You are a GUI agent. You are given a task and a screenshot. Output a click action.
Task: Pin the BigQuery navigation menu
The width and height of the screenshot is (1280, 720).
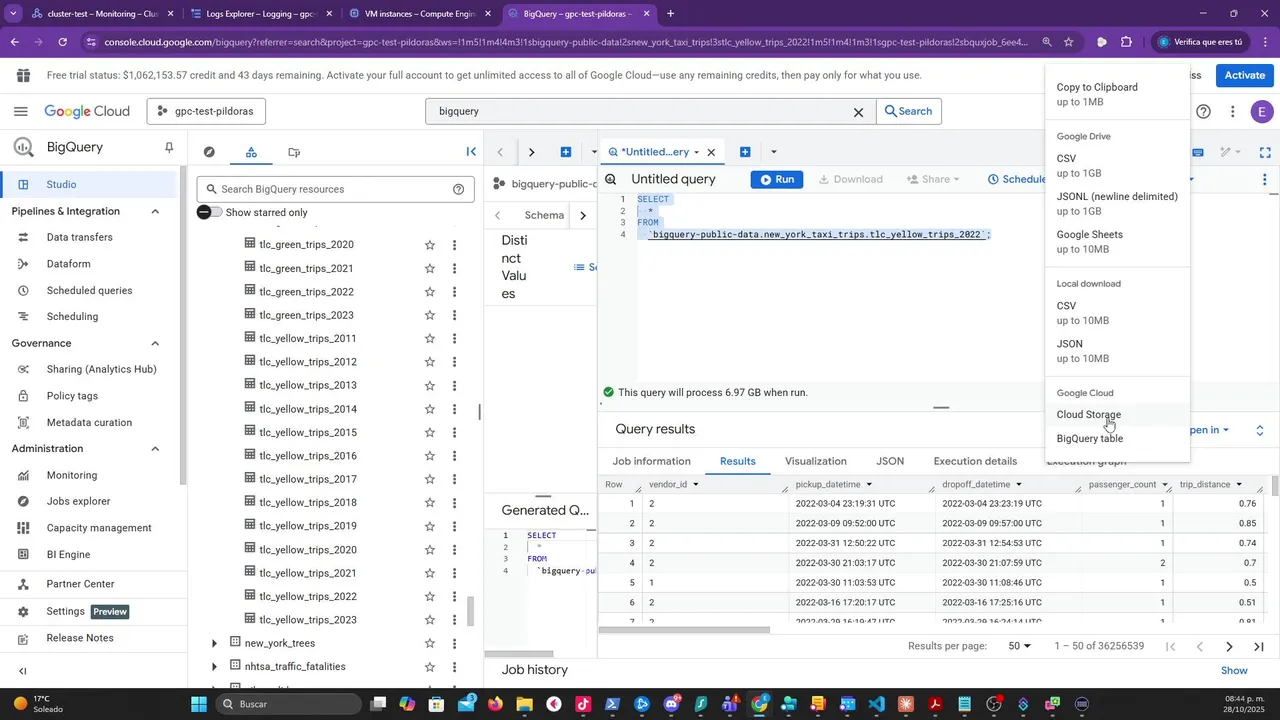[x=169, y=148]
